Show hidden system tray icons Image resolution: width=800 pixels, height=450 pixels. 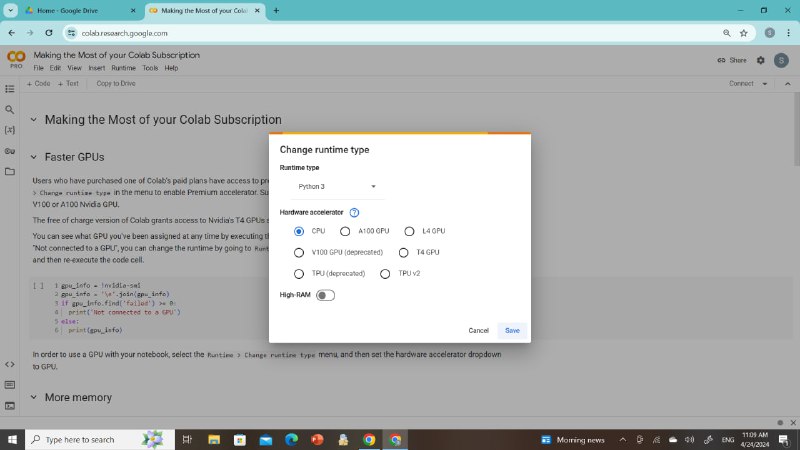[623, 439]
